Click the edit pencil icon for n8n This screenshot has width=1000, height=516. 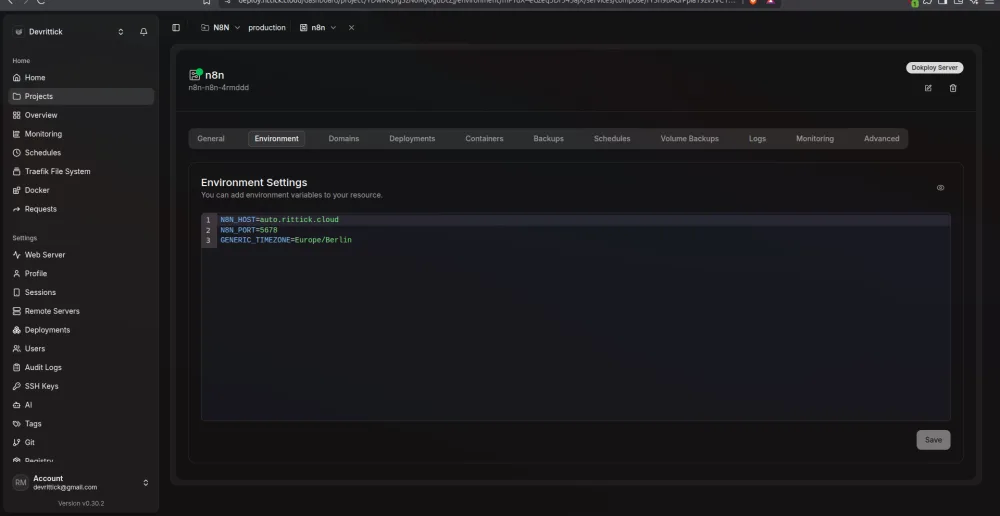click(x=928, y=88)
